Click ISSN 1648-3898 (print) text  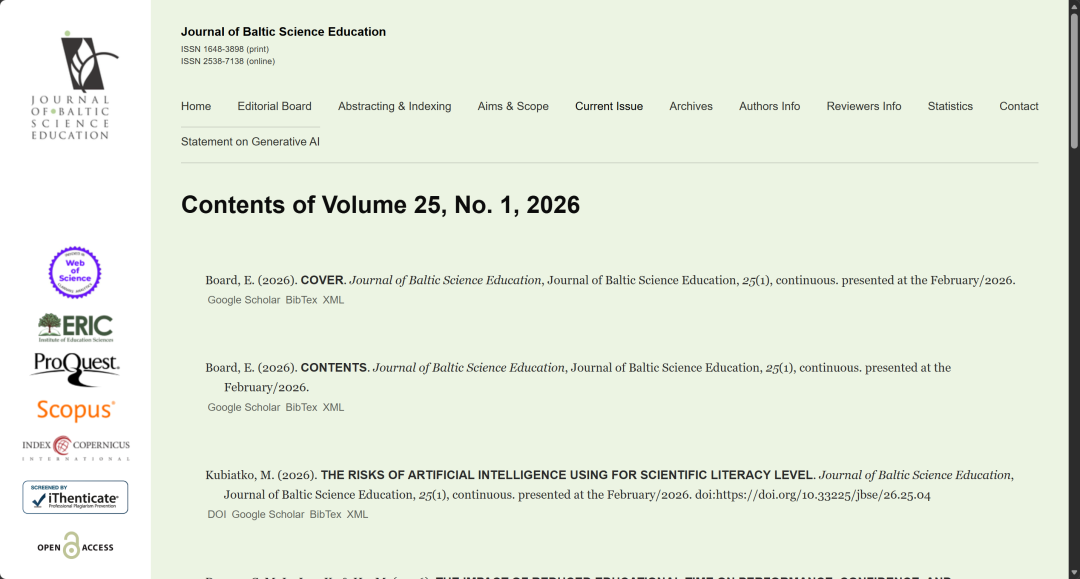(x=225, y=49)
